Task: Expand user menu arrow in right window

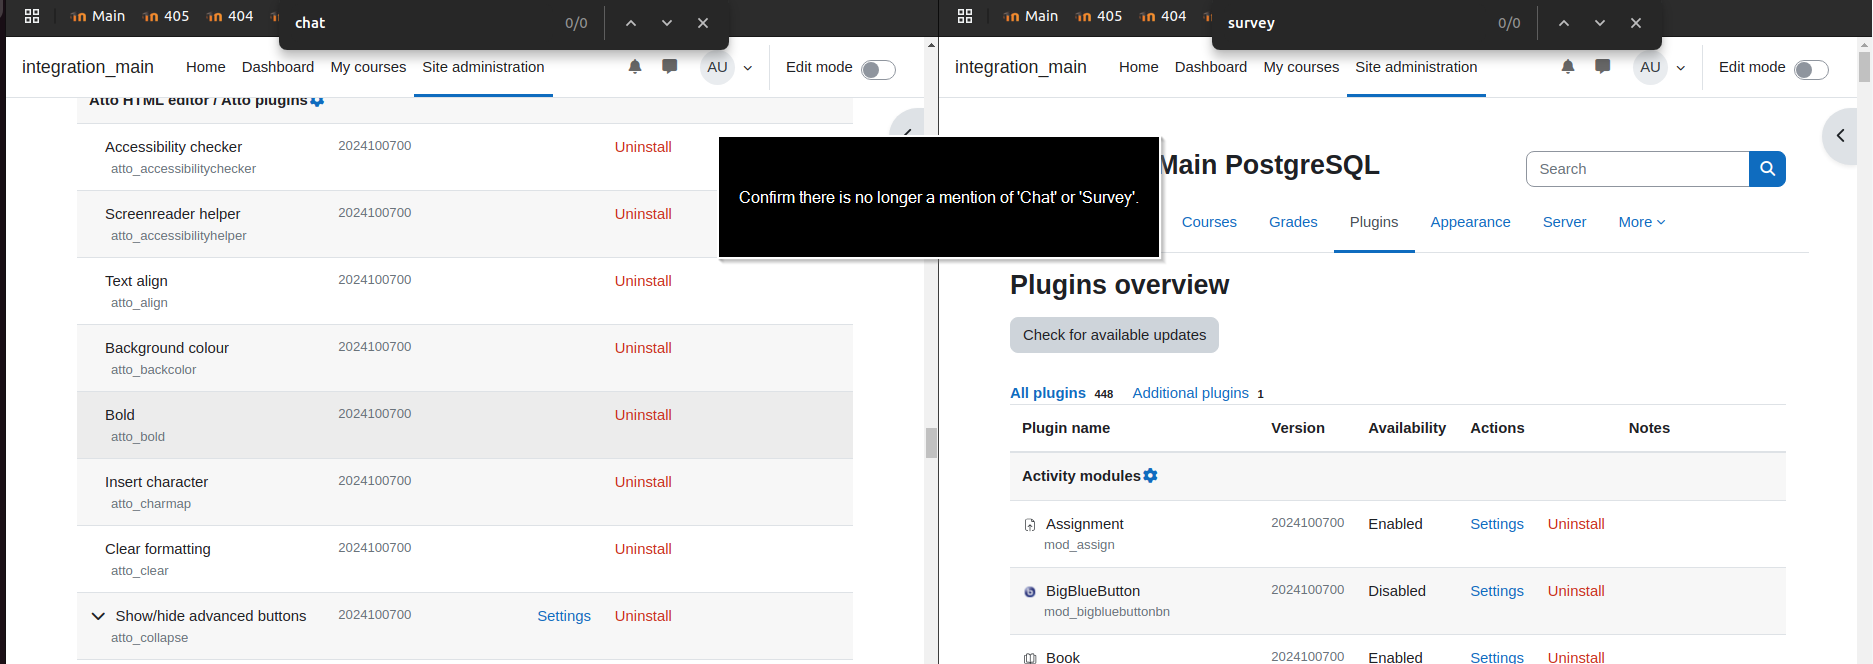Action: (x=1681, y=68)
